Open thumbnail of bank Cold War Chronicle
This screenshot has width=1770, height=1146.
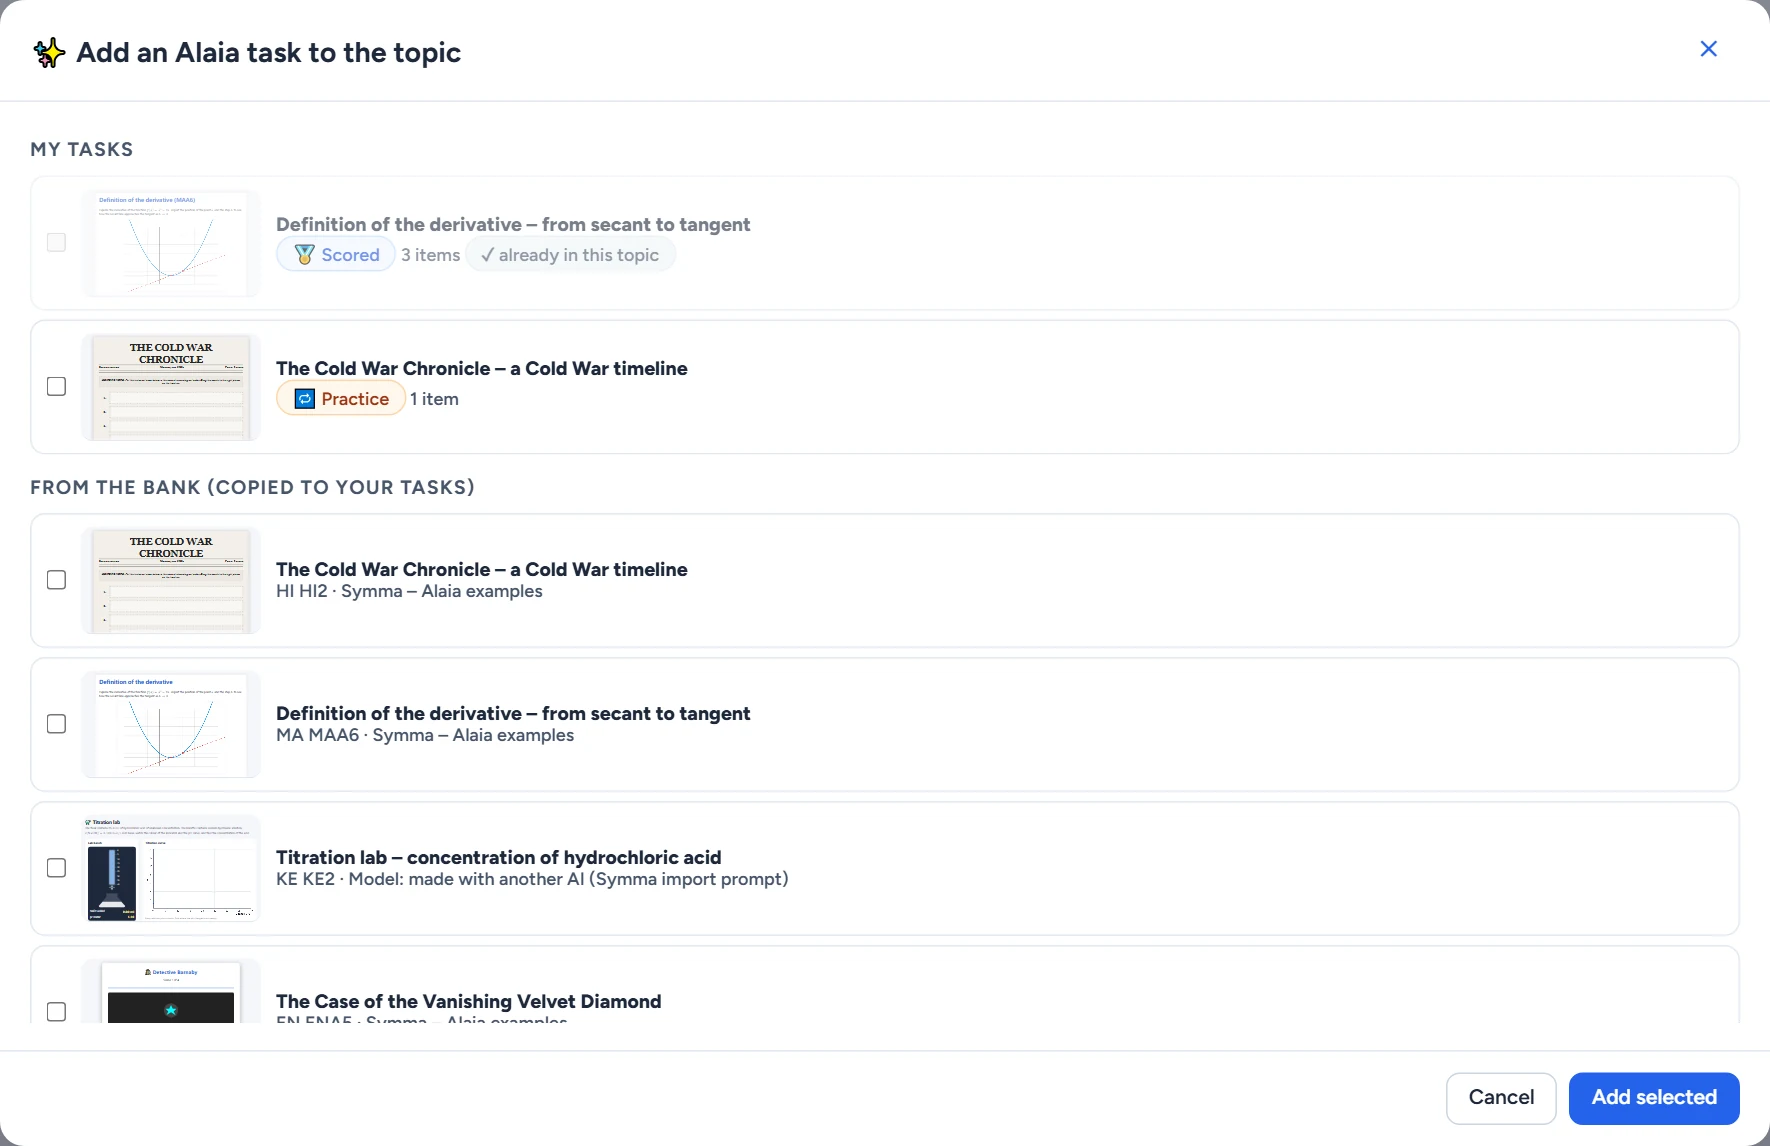click(171, 581)
